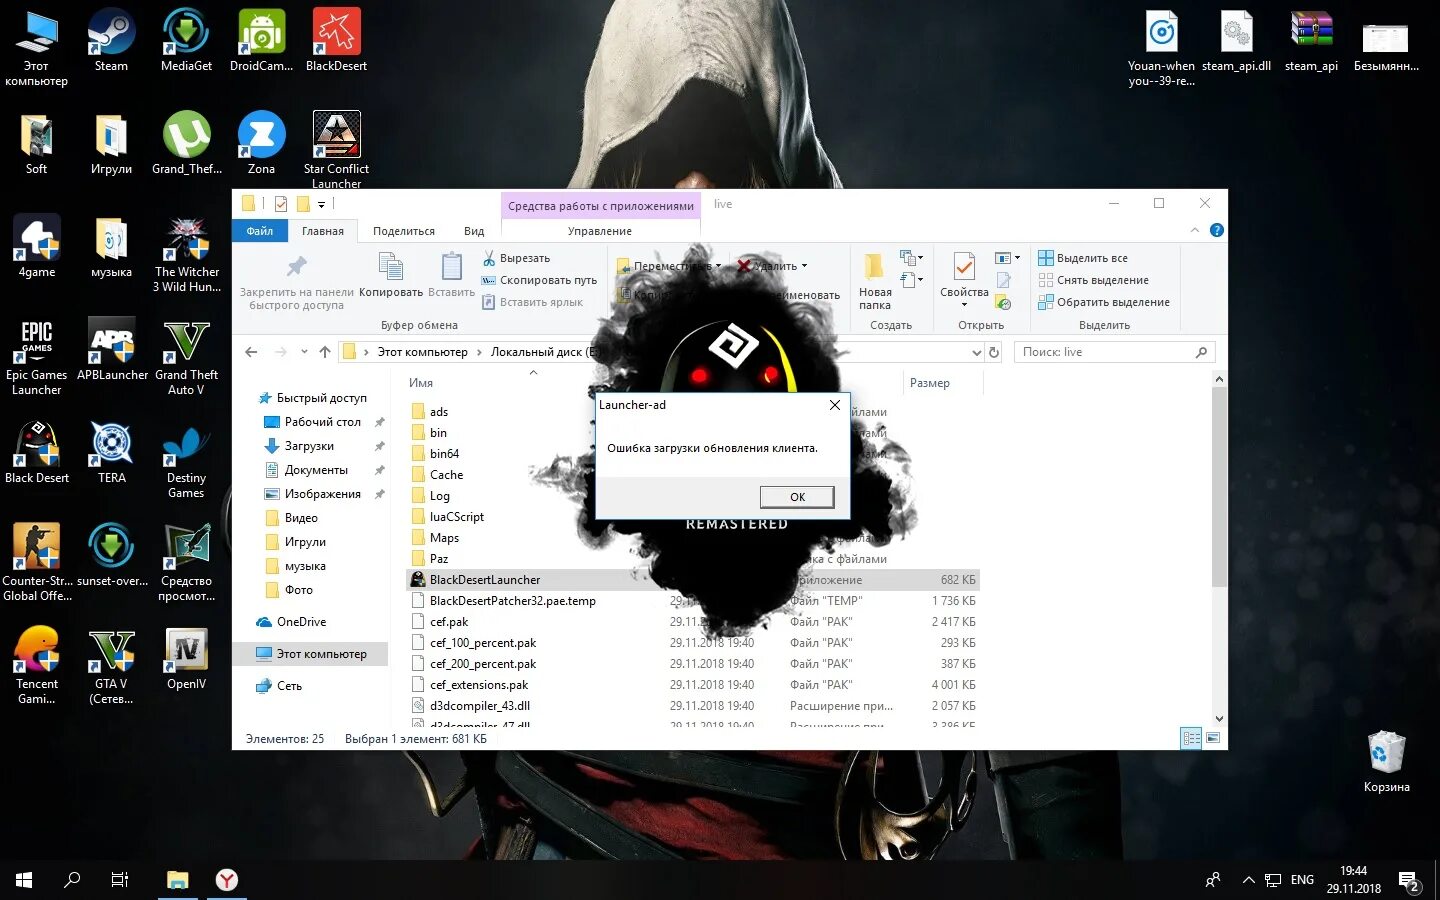The width and height of the screenshot is (1440, 900).
Task: Expand the address bar history dropdown
Action: coord(977,352)
